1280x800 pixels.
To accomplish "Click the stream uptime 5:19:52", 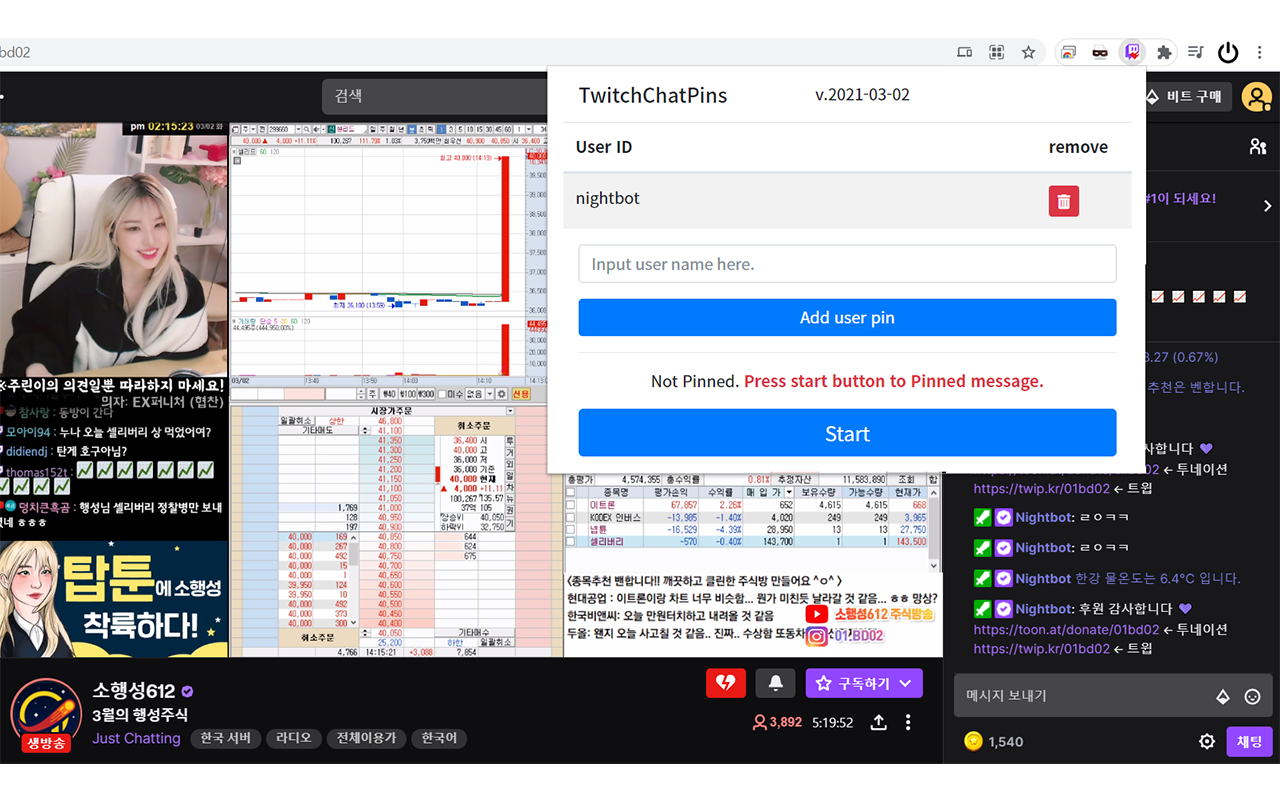I will click(832, 722).
